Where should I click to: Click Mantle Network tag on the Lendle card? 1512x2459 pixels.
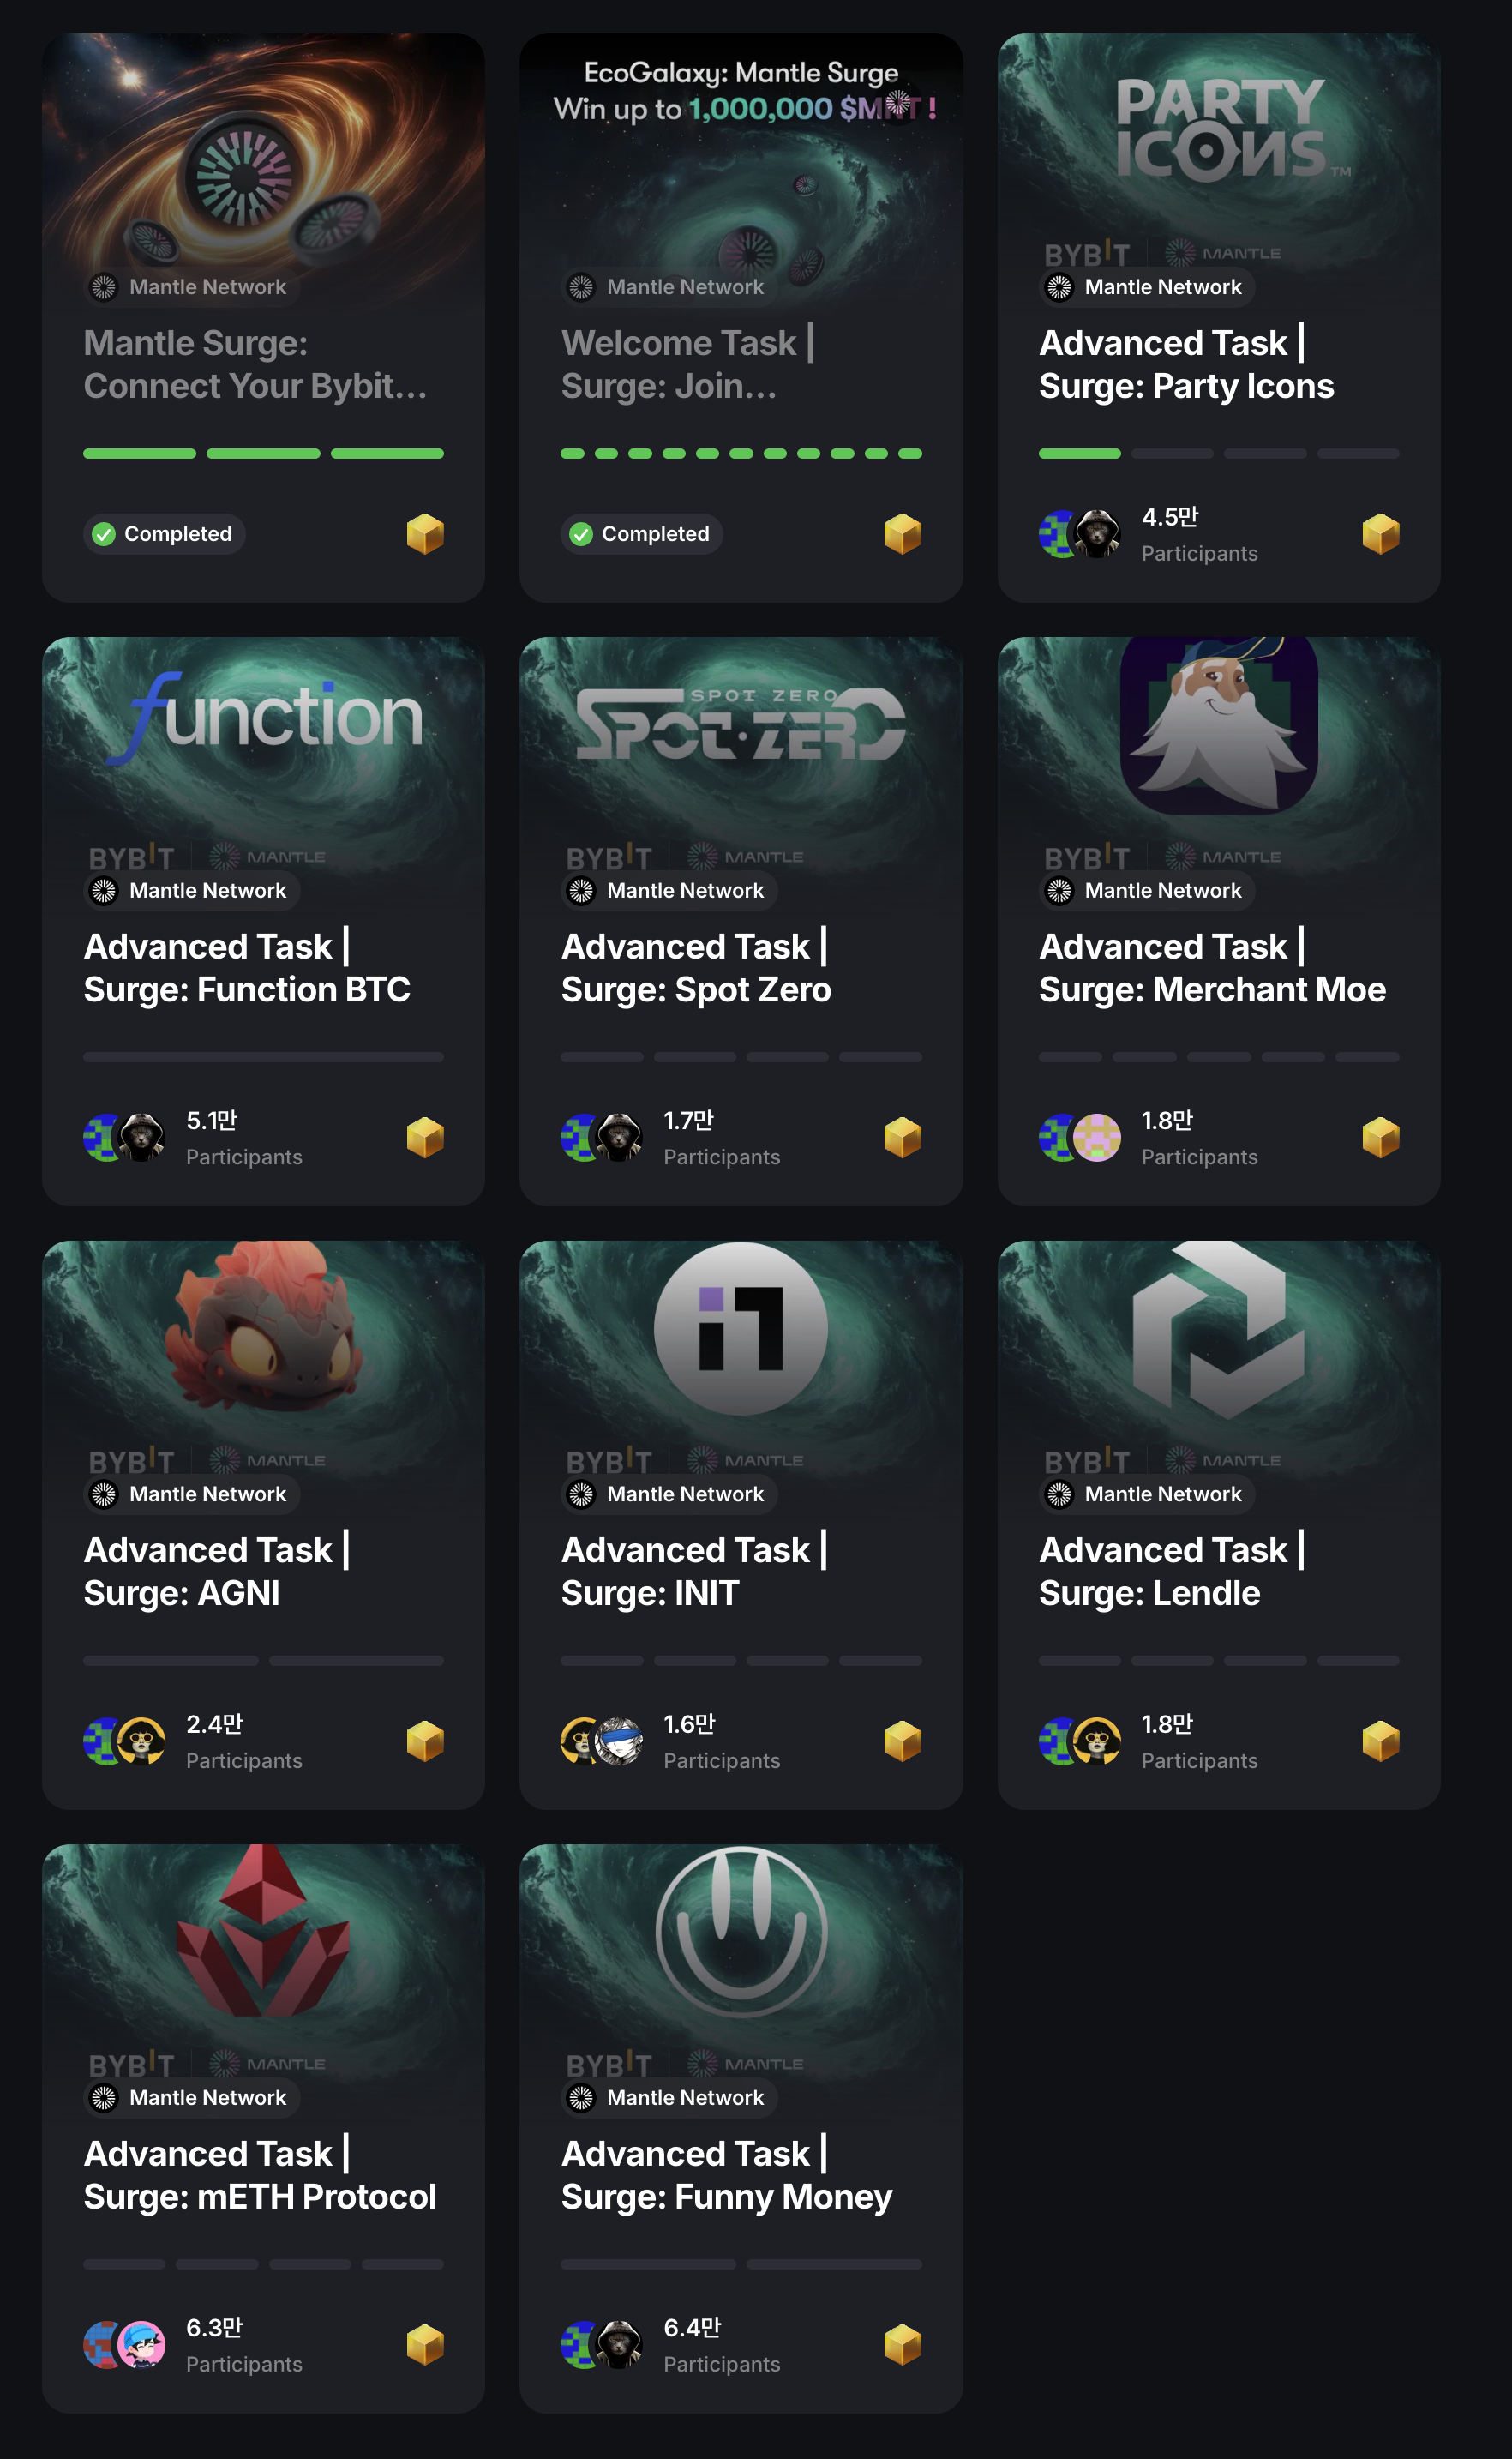[x=1147, y=1494]
